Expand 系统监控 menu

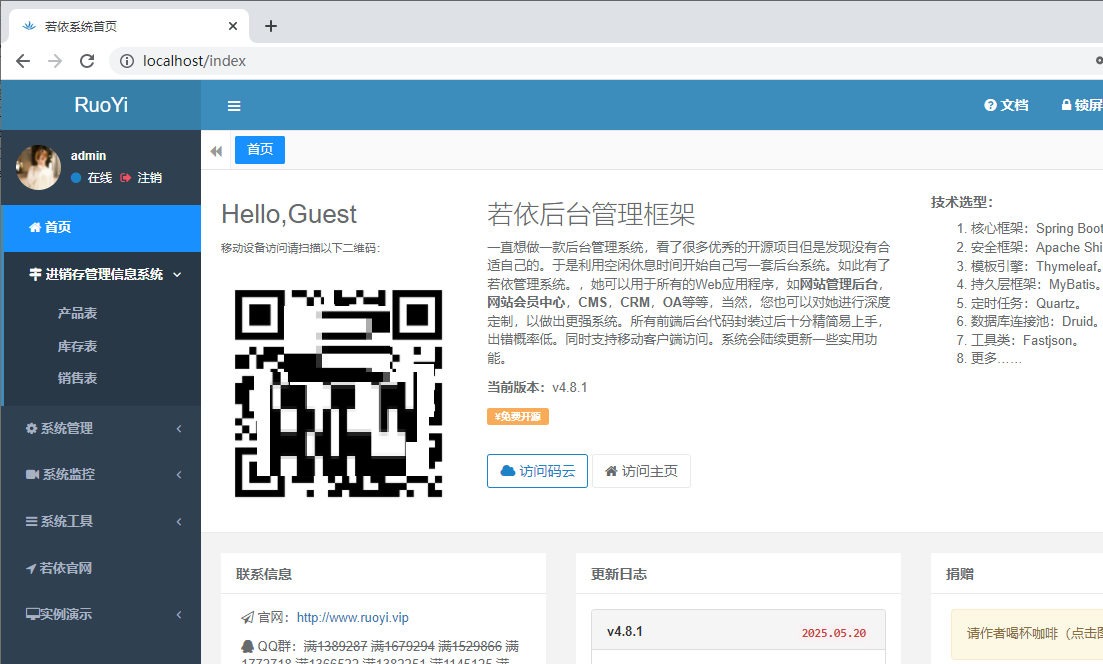[101, 475]
